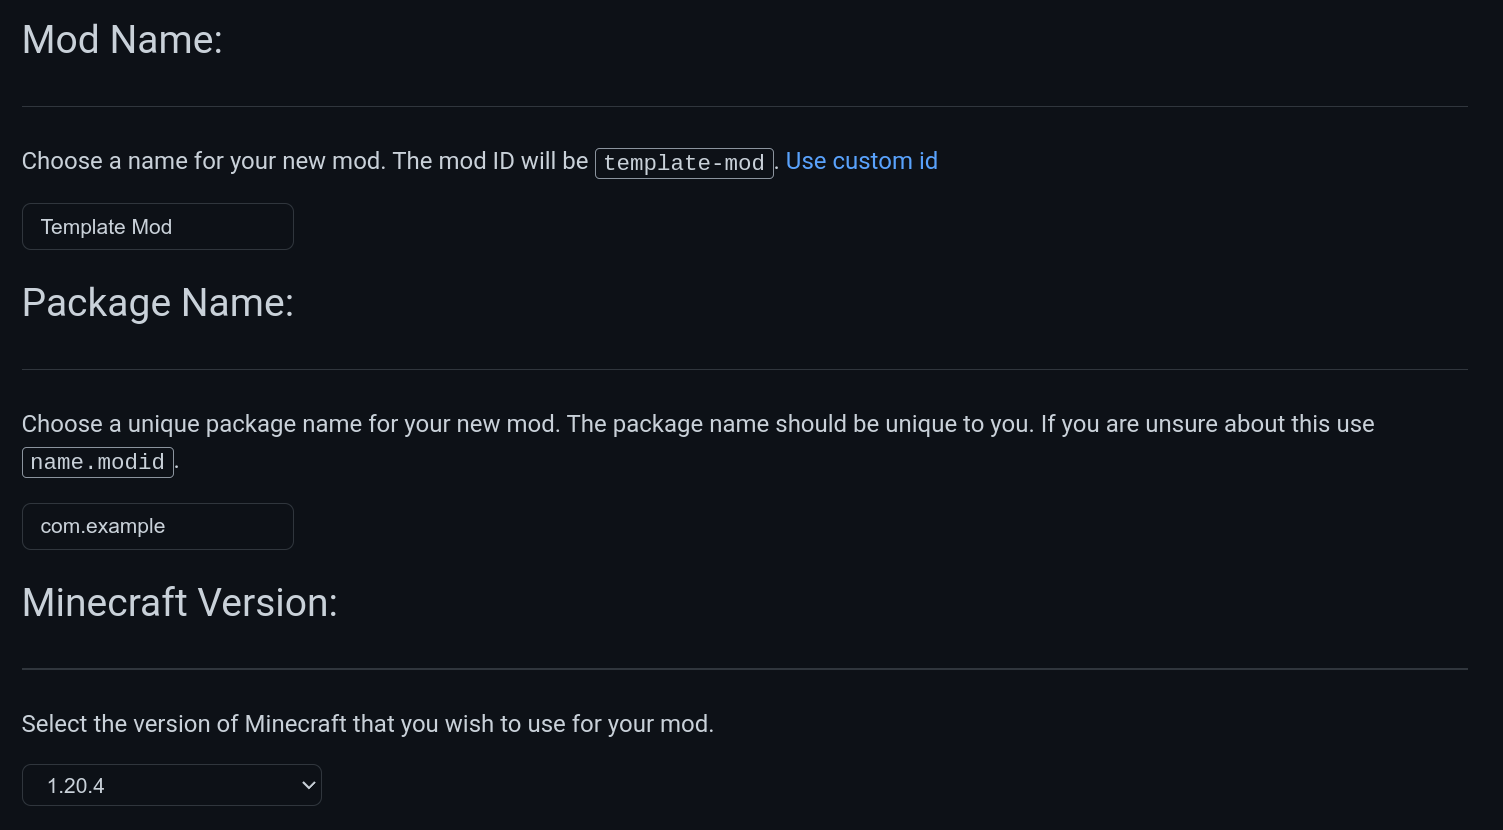
Task: Click the name.modid code snippet
Action: click(x=98, y=462)
